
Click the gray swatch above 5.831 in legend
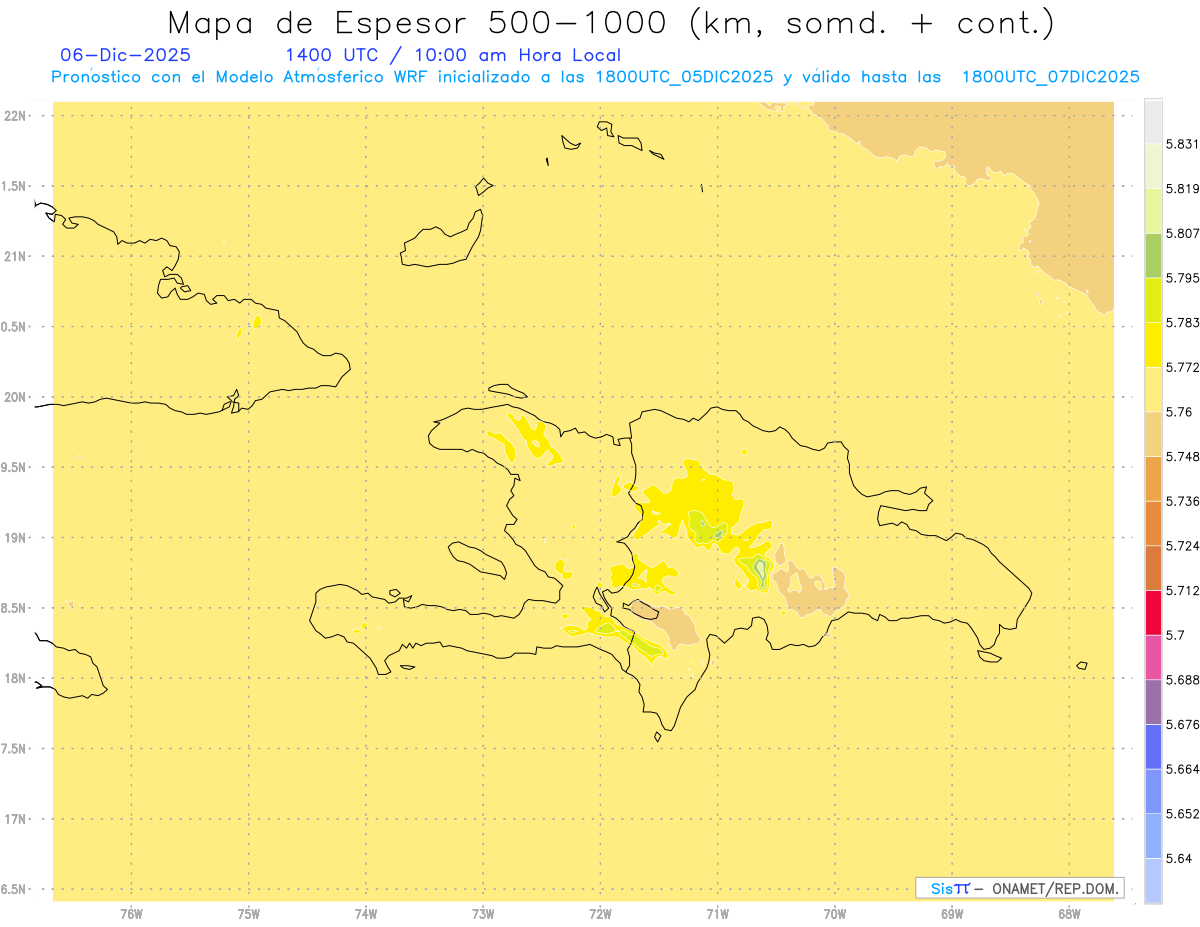coord(1153,122)
